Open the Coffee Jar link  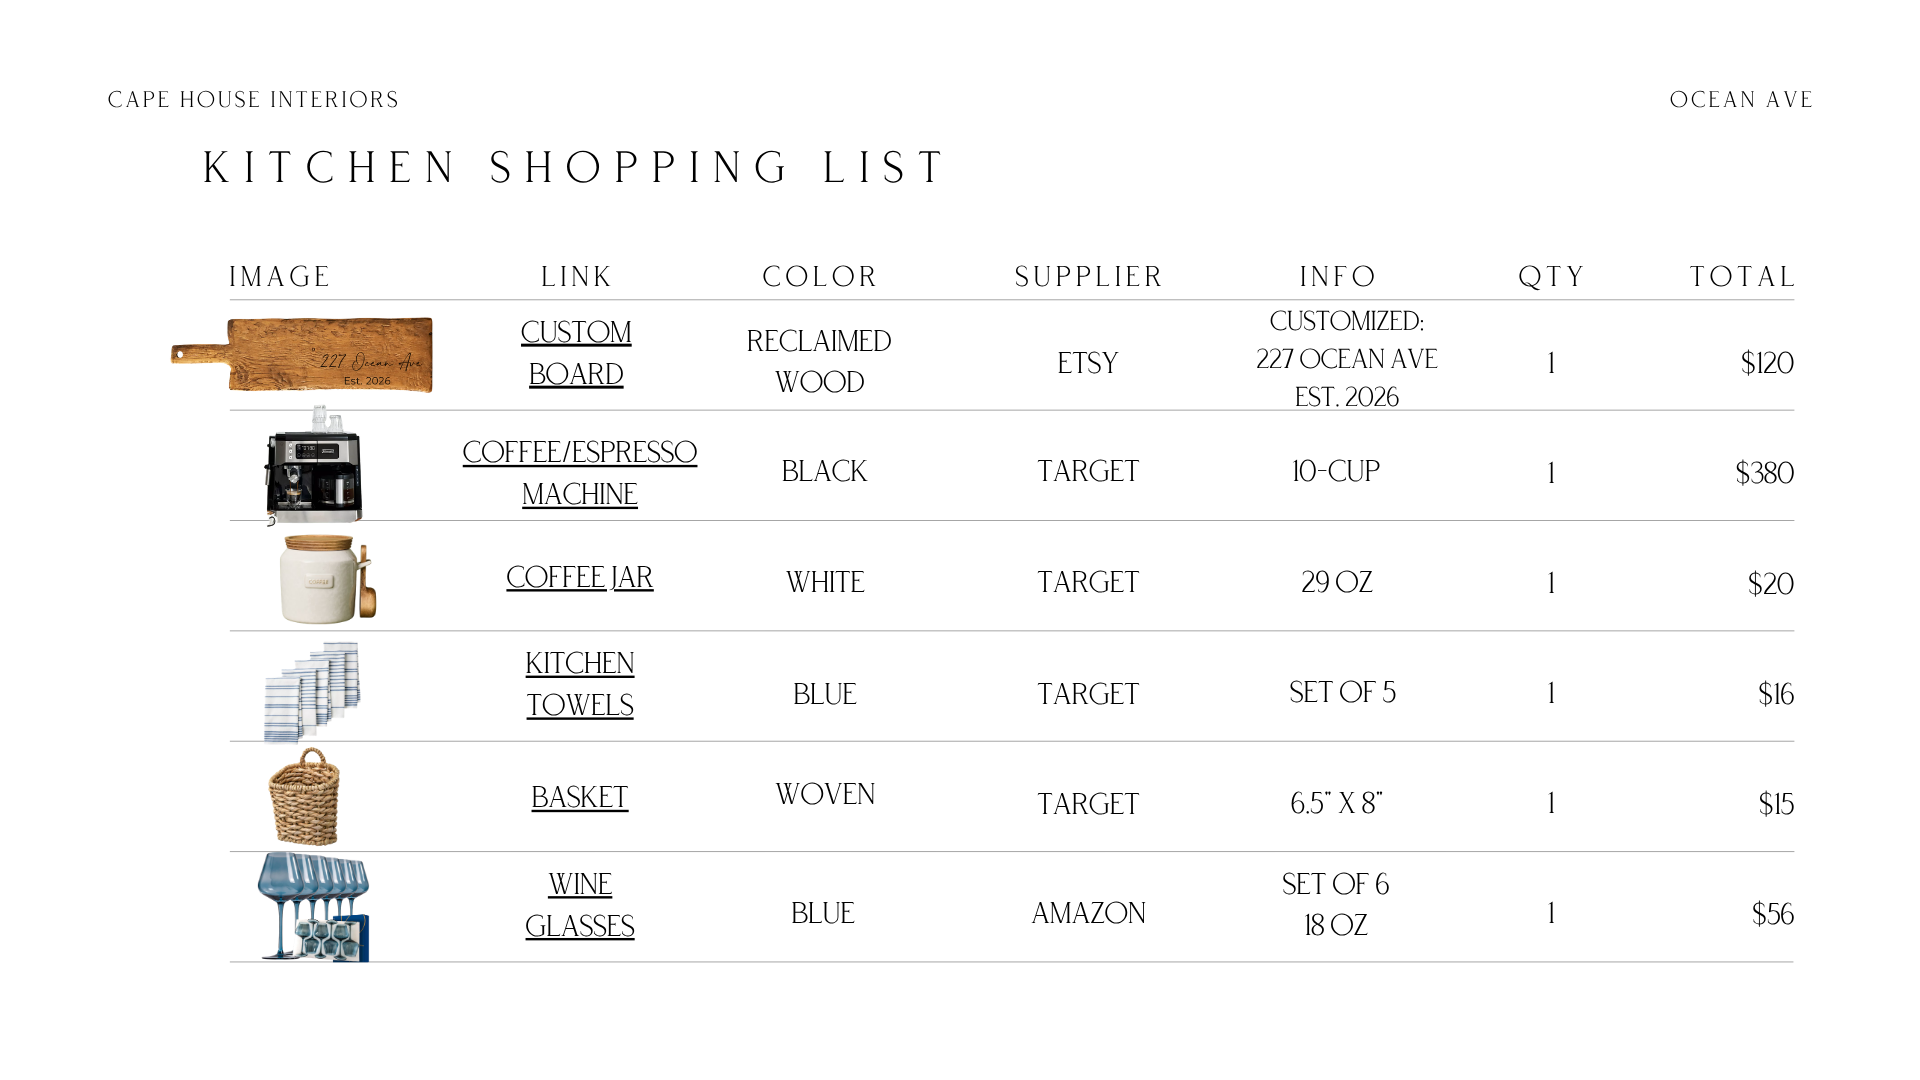click(580, 578)
